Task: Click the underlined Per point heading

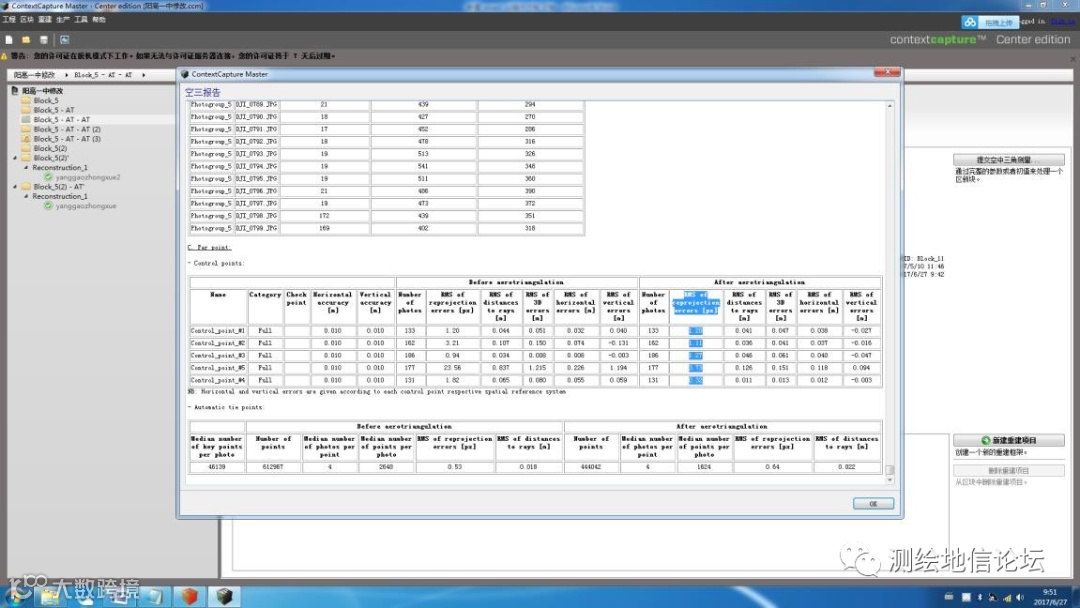Action: pos(209,247)
